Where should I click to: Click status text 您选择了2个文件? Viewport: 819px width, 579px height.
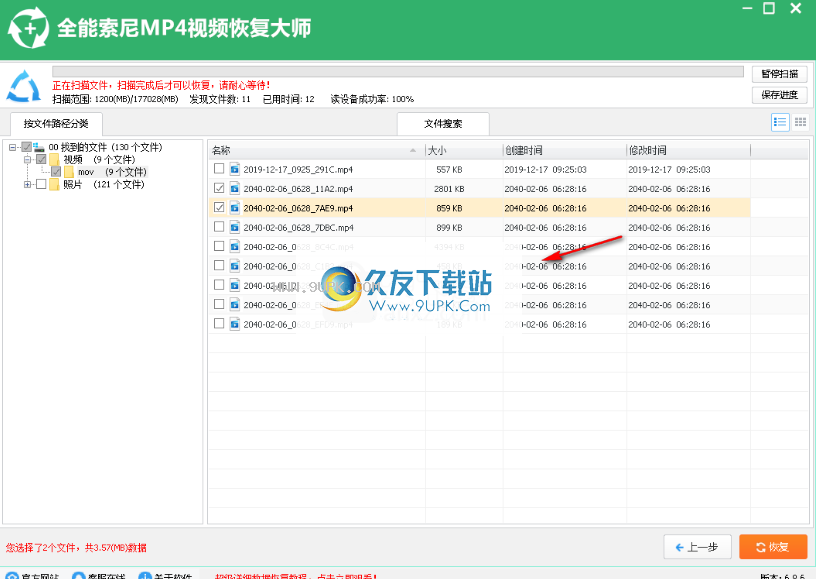pyautogui.click(x=76, y=547)
